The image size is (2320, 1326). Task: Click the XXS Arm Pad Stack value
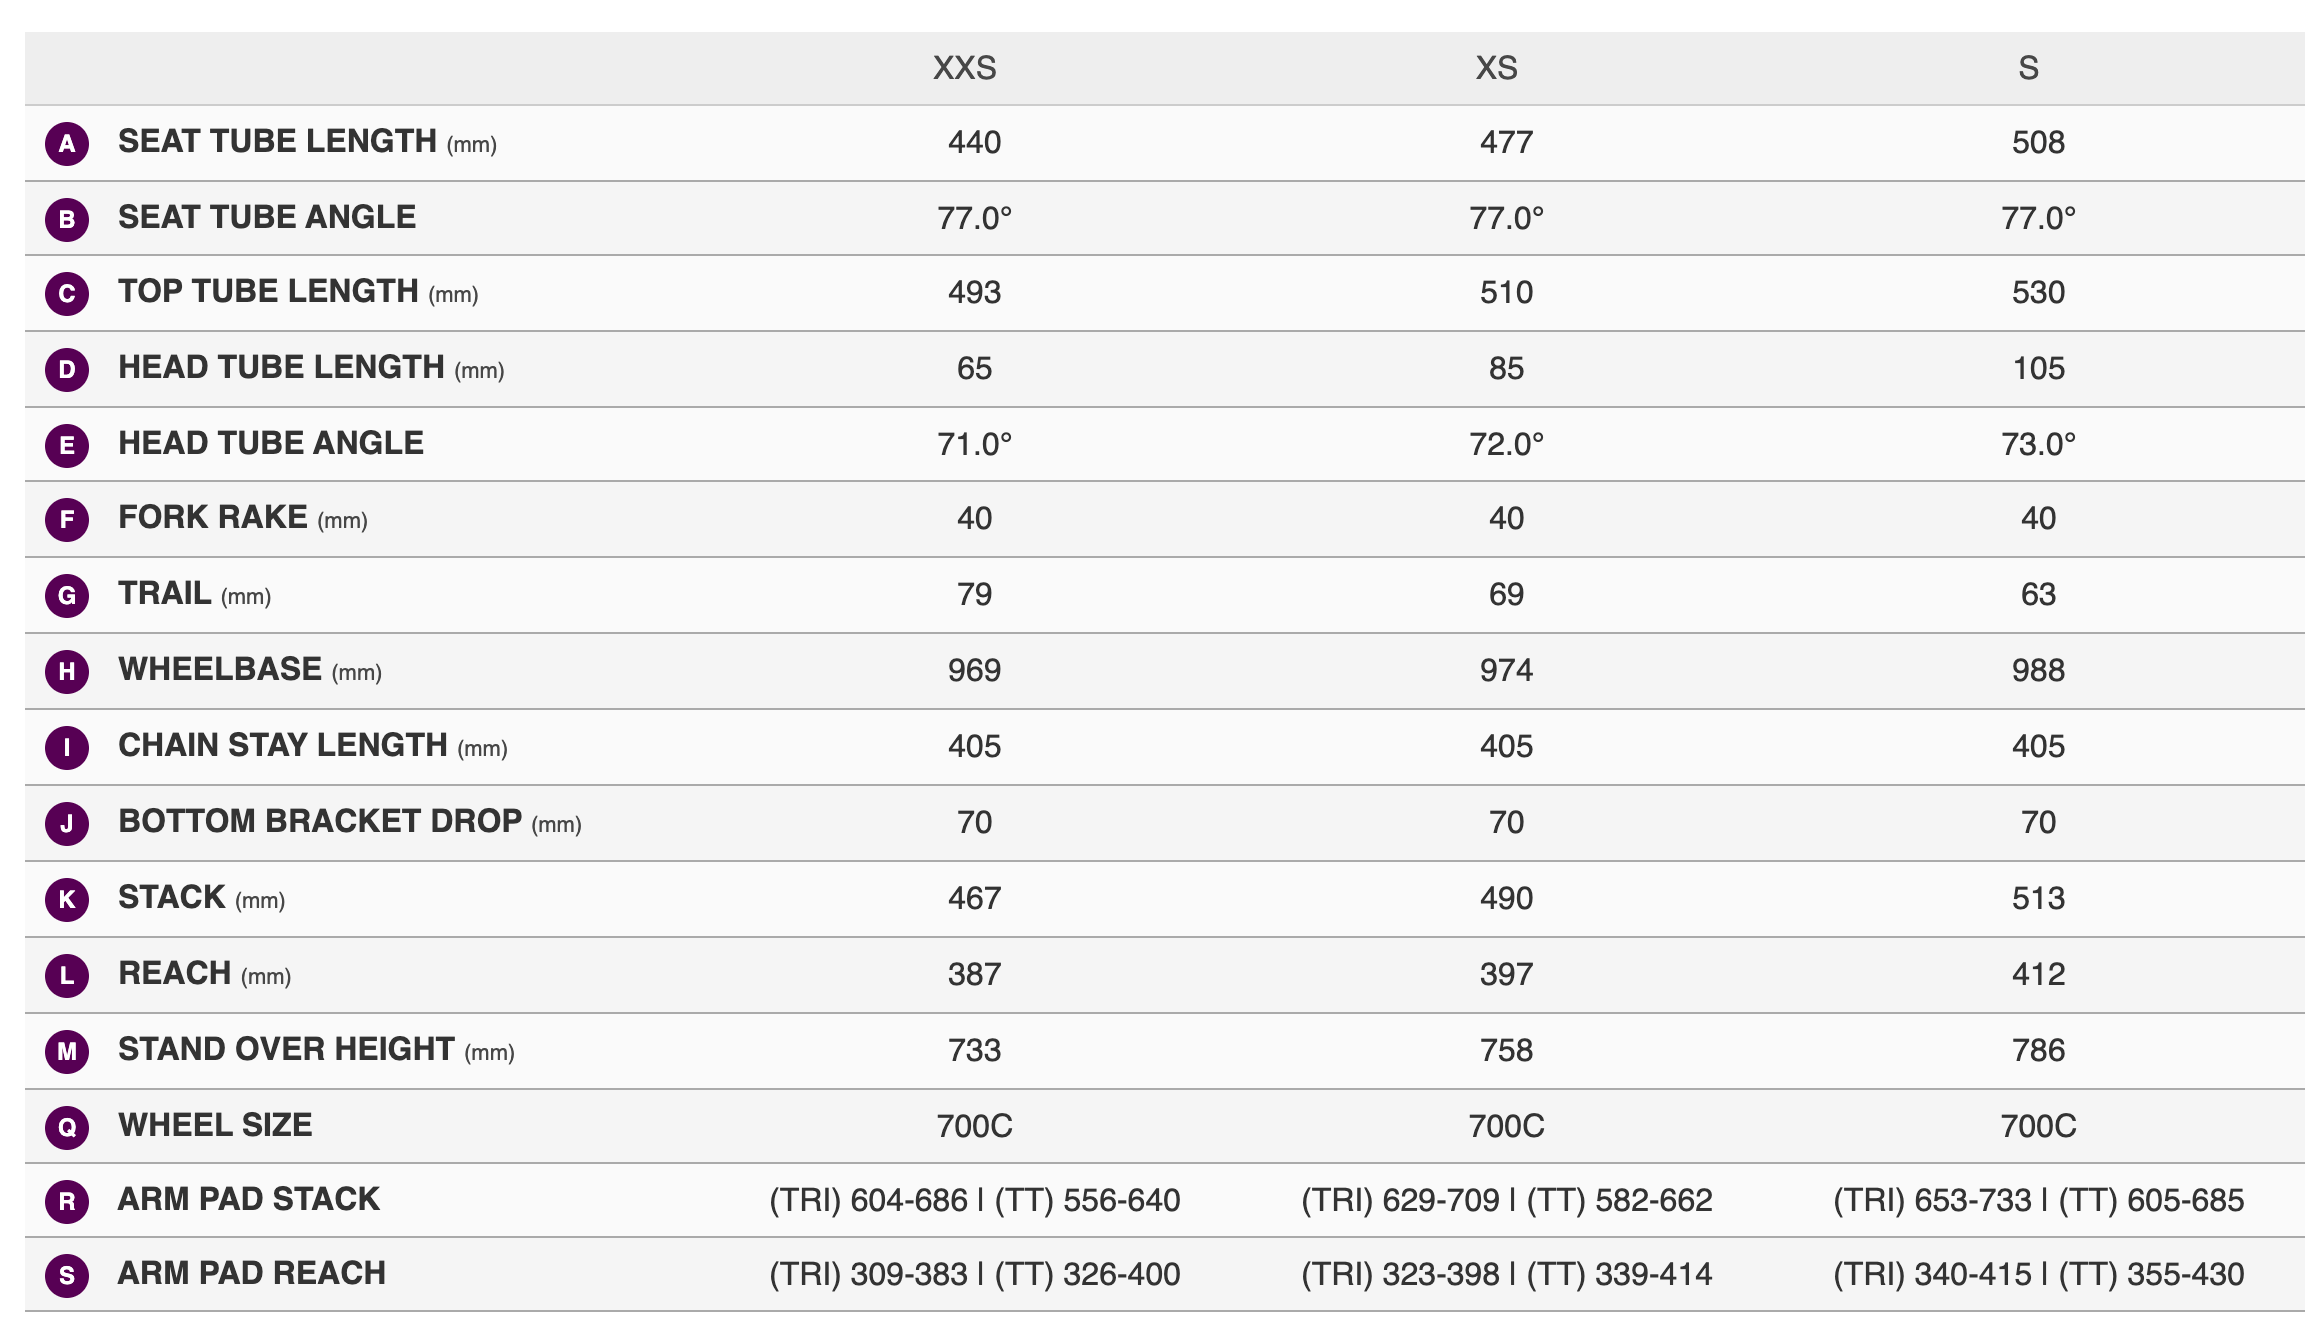coord(975,1200)
